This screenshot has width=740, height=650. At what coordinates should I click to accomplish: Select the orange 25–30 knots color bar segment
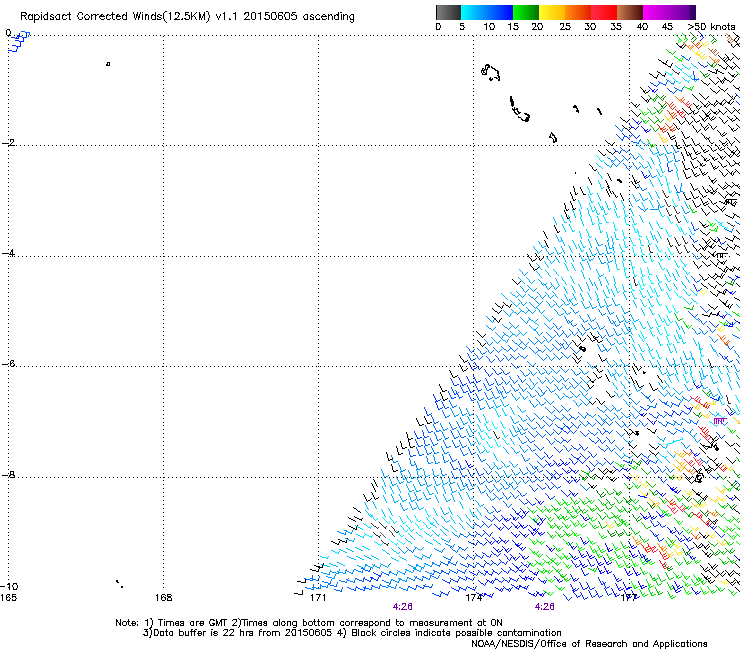click(578, 12)
